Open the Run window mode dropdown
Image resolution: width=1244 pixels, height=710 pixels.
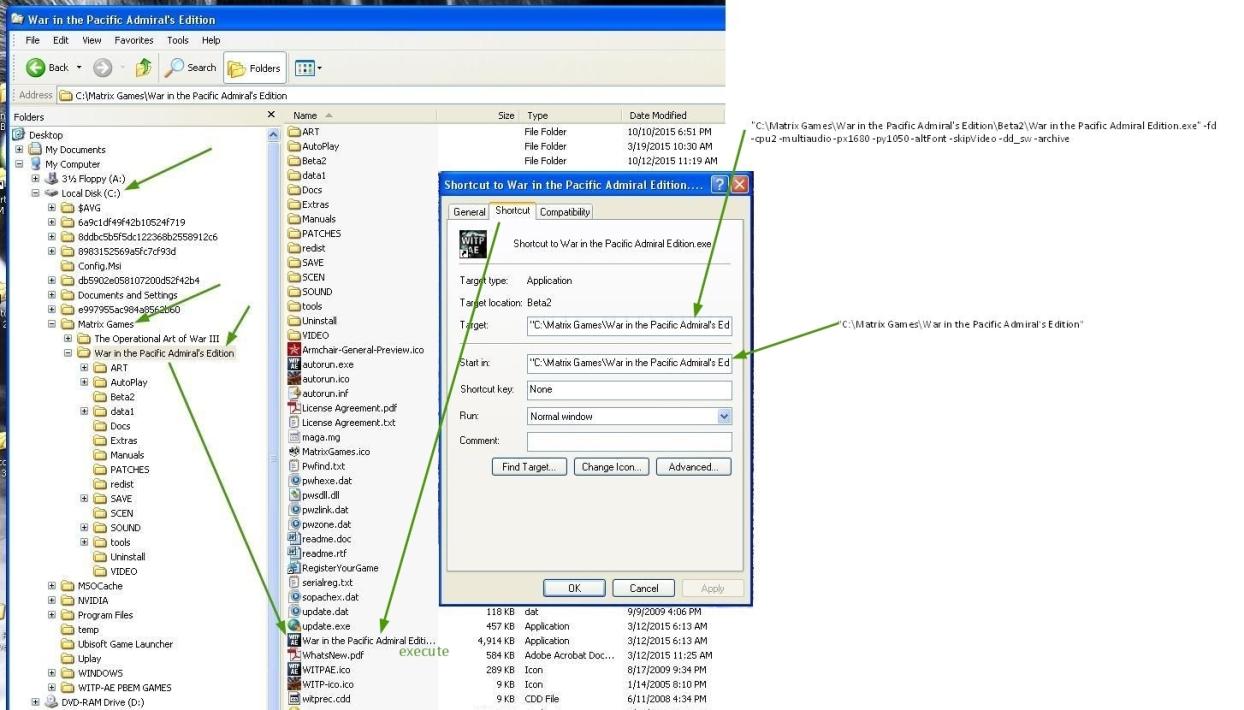(724, 416)
